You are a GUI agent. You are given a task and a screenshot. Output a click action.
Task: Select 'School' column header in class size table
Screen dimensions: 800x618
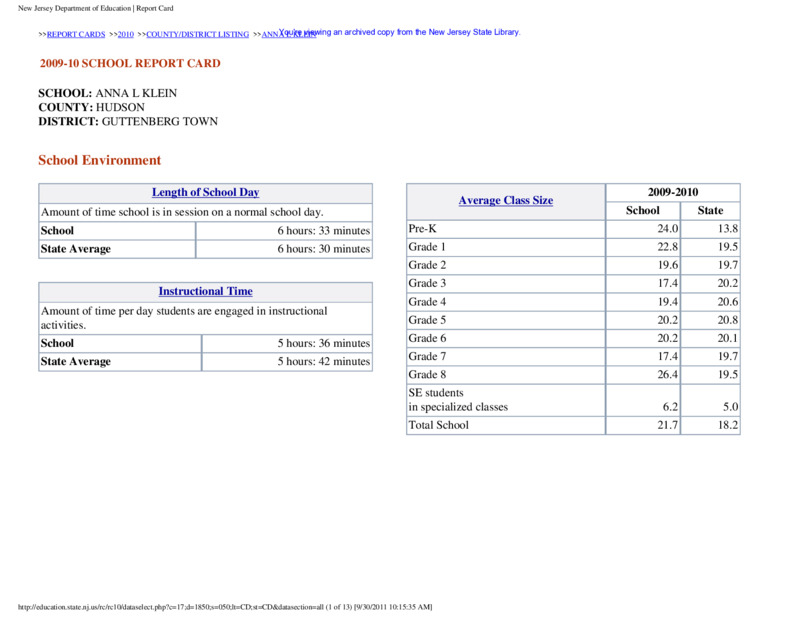coord(643,211)
